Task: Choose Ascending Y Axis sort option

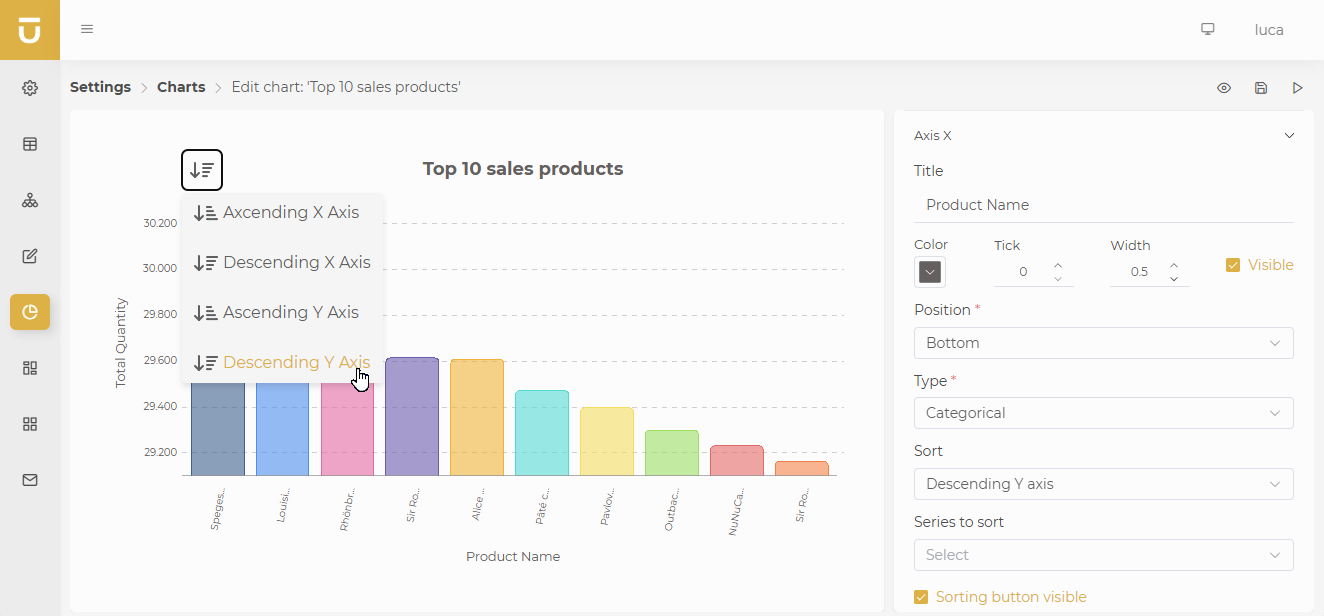Action: [x=290, y=313]
